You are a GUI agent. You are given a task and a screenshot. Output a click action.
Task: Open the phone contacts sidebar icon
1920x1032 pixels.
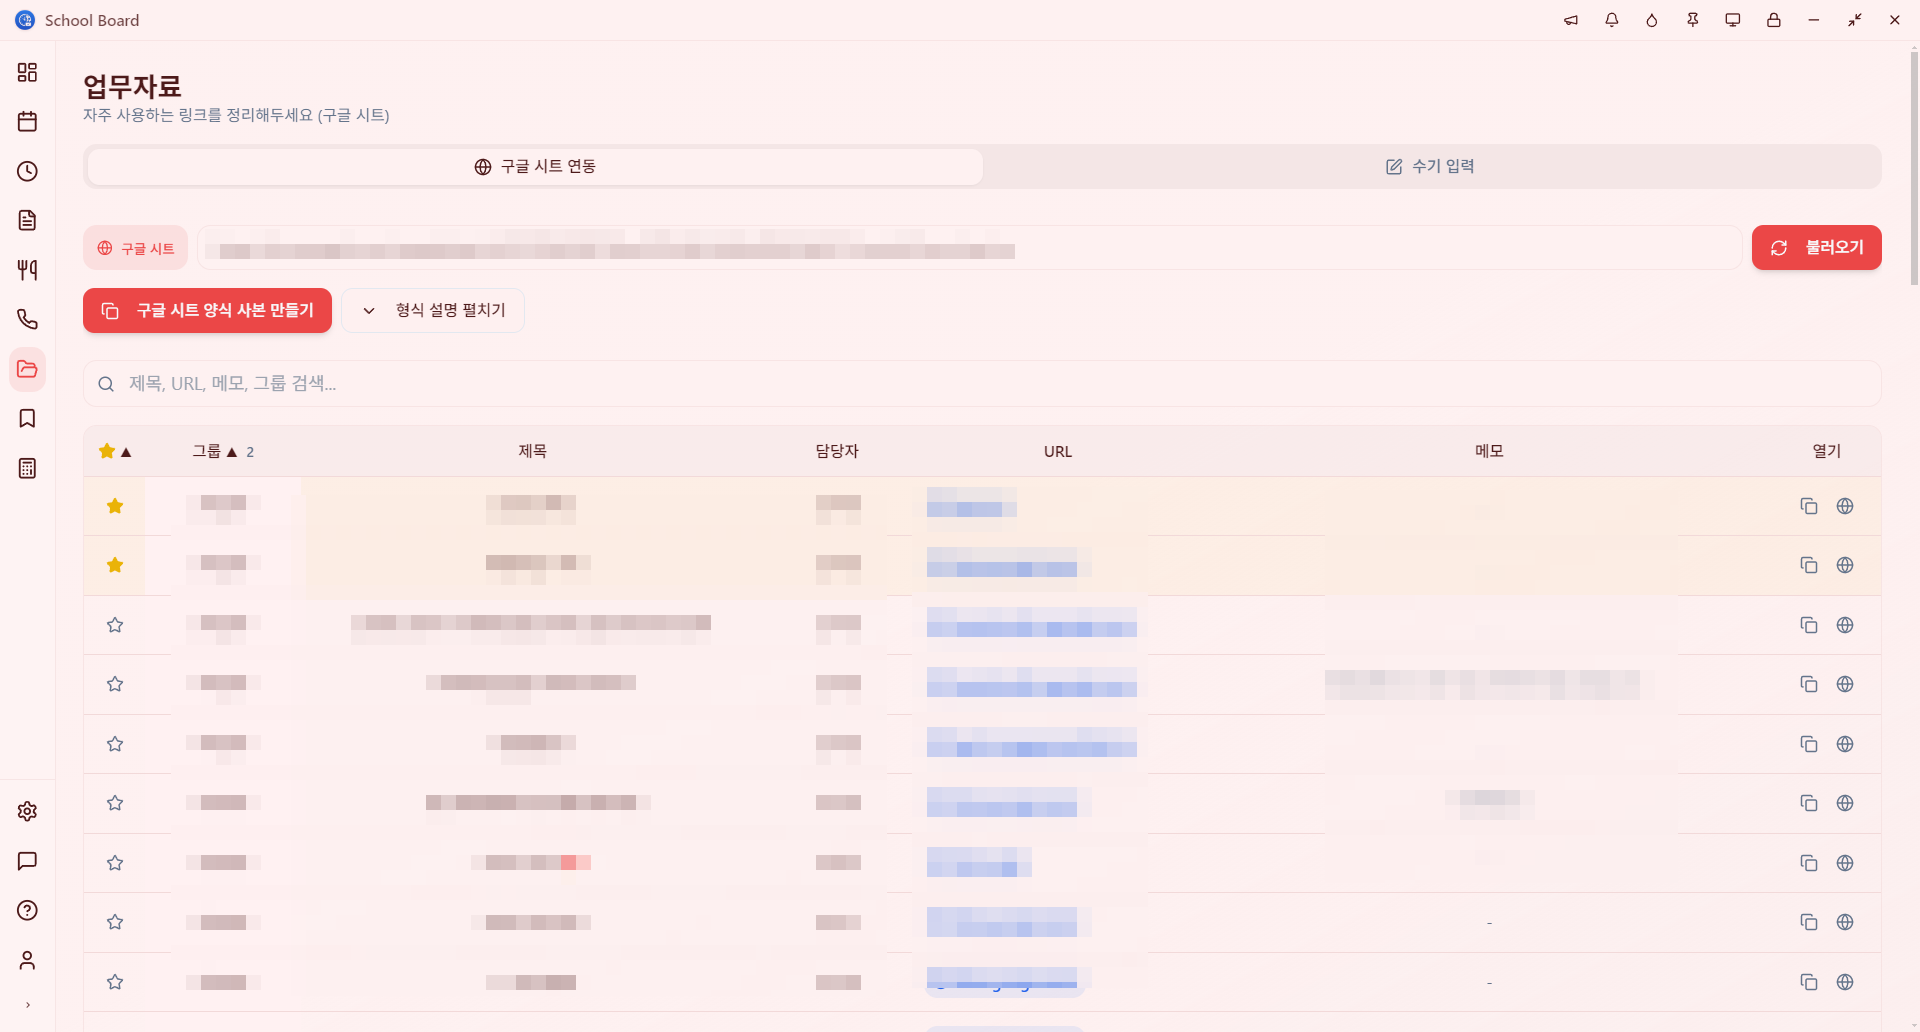click(27, 320)
